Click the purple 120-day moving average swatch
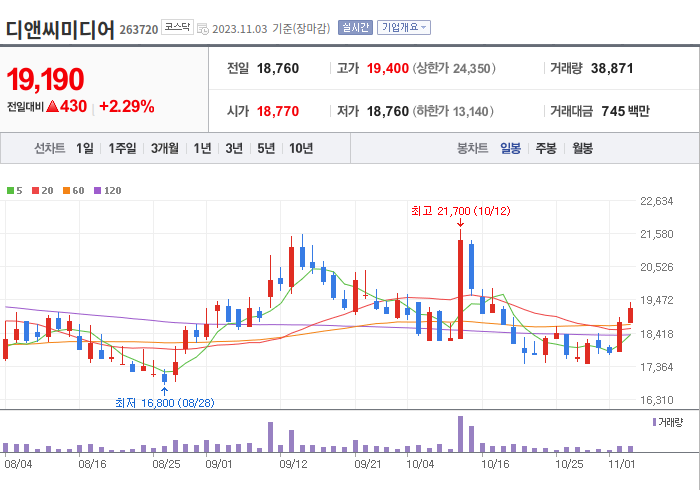 [97, 191]
